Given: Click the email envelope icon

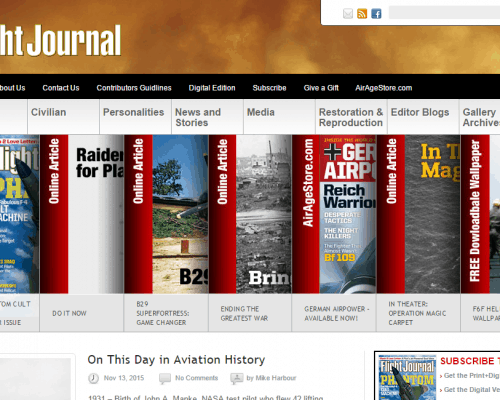Looking at the screenshot, I should pos(348,14).
